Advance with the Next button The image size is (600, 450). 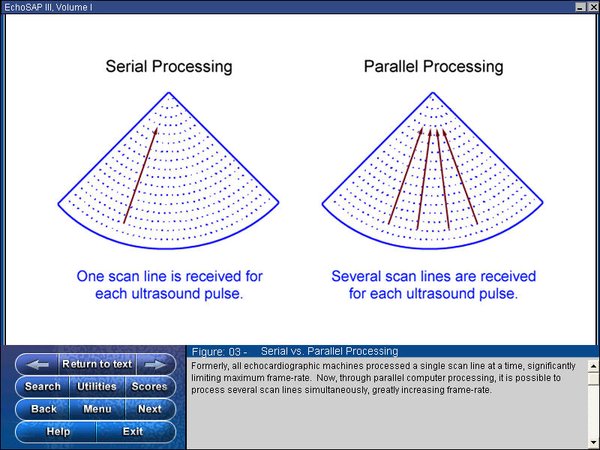[149, 409]
